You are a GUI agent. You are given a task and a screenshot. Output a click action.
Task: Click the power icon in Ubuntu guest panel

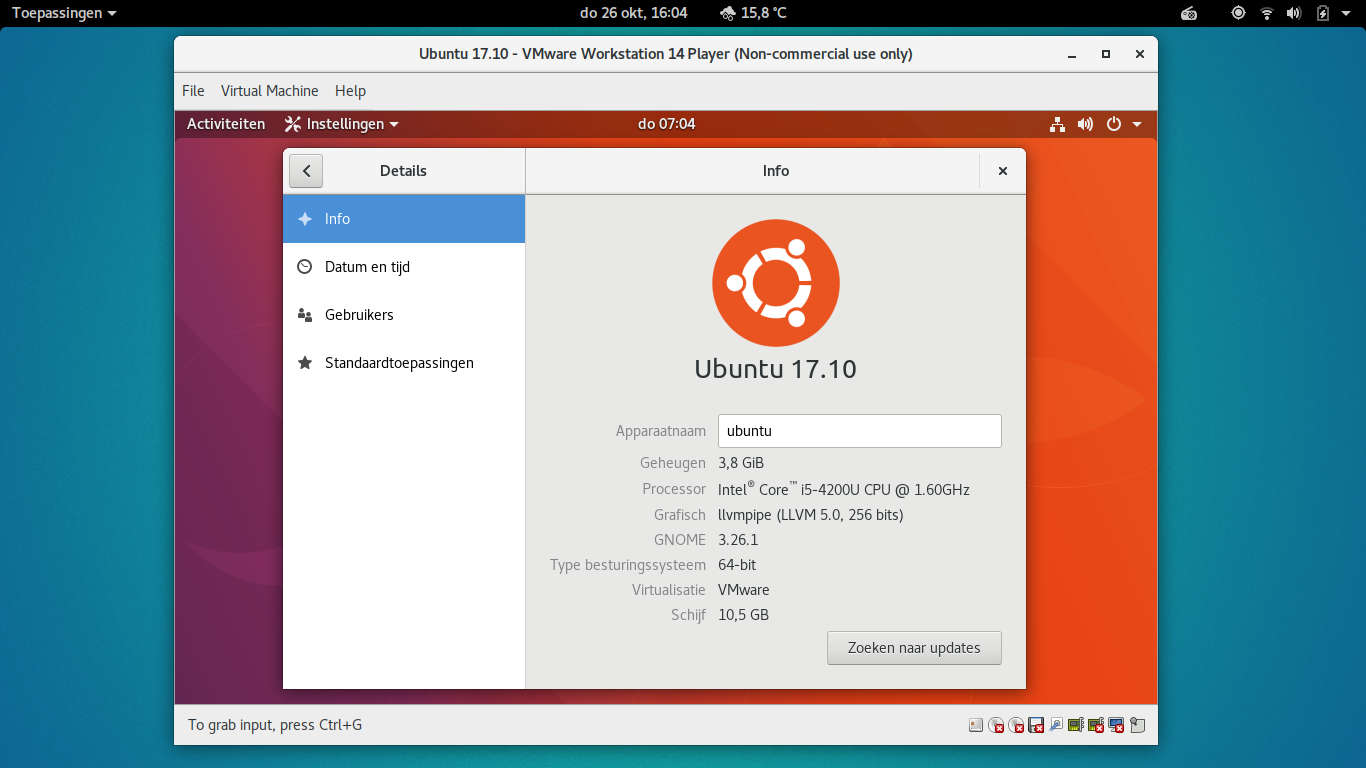pyautogui.click(x=1114, y=124)
